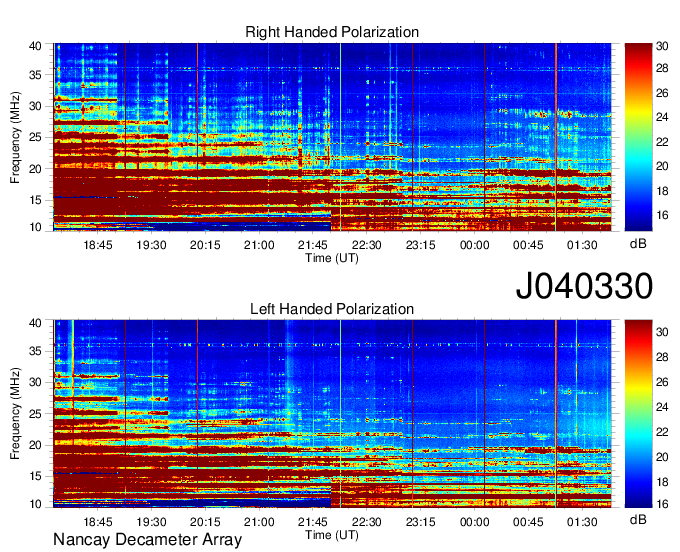This screenshot has height=552, width=680.
Task: Click the 18:45 tick label on upper plot
Action: 98,245
